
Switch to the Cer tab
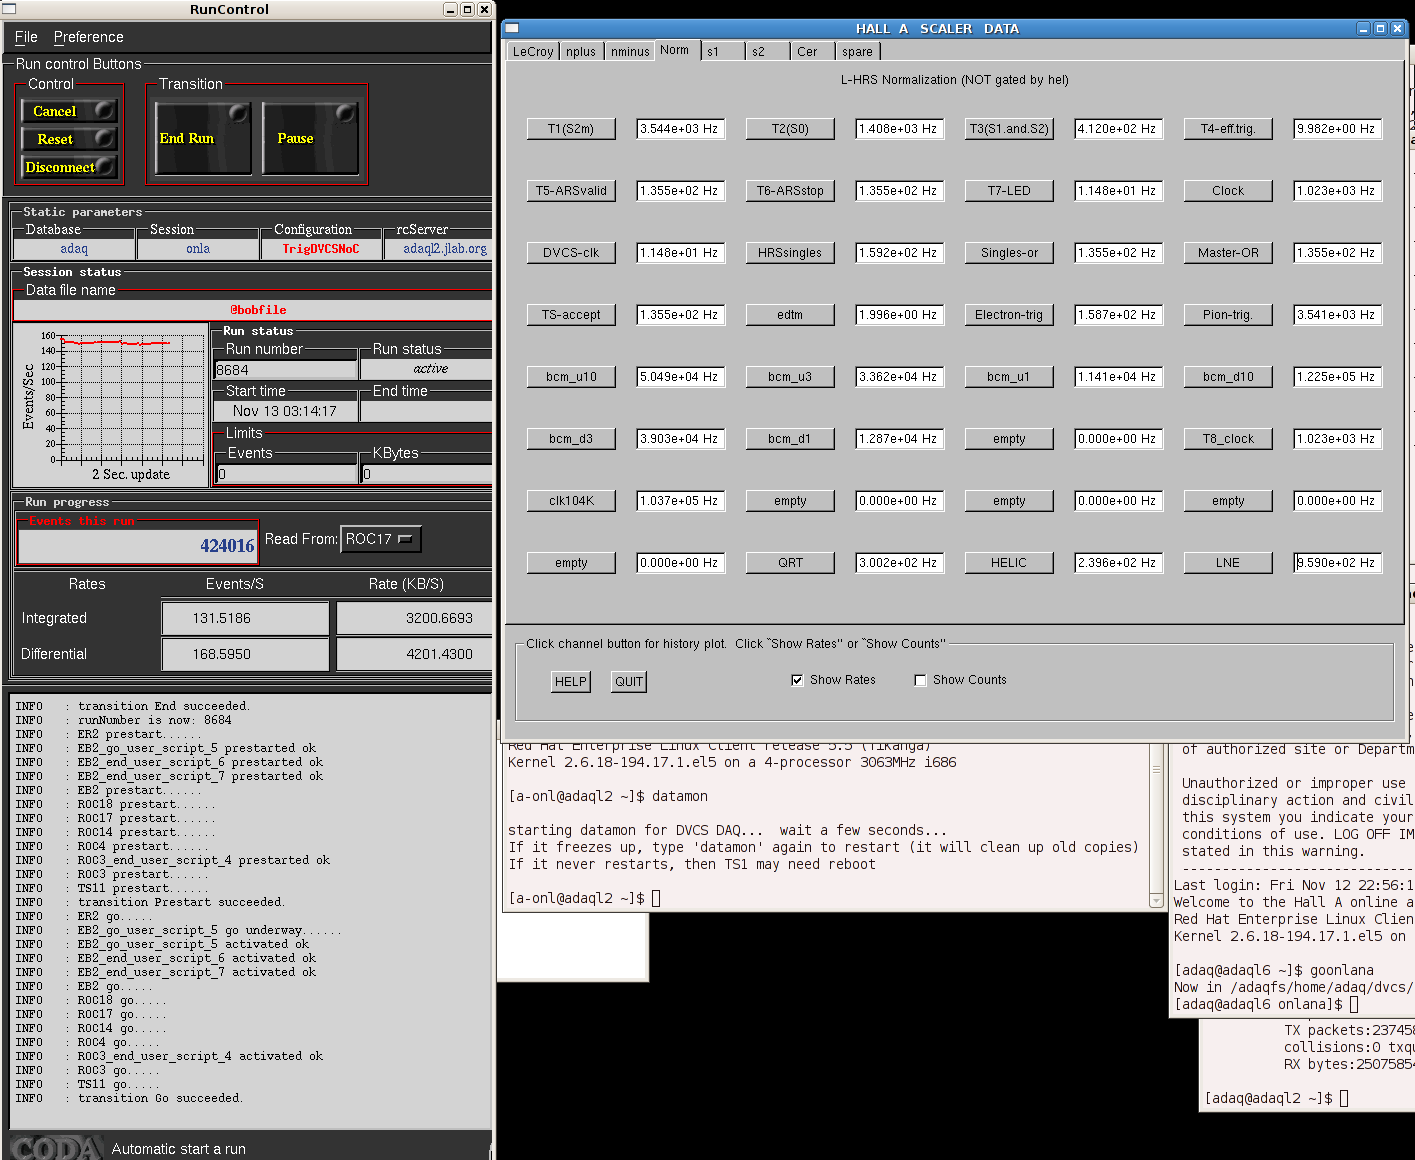pyautogui.click(x=813, y=52)
